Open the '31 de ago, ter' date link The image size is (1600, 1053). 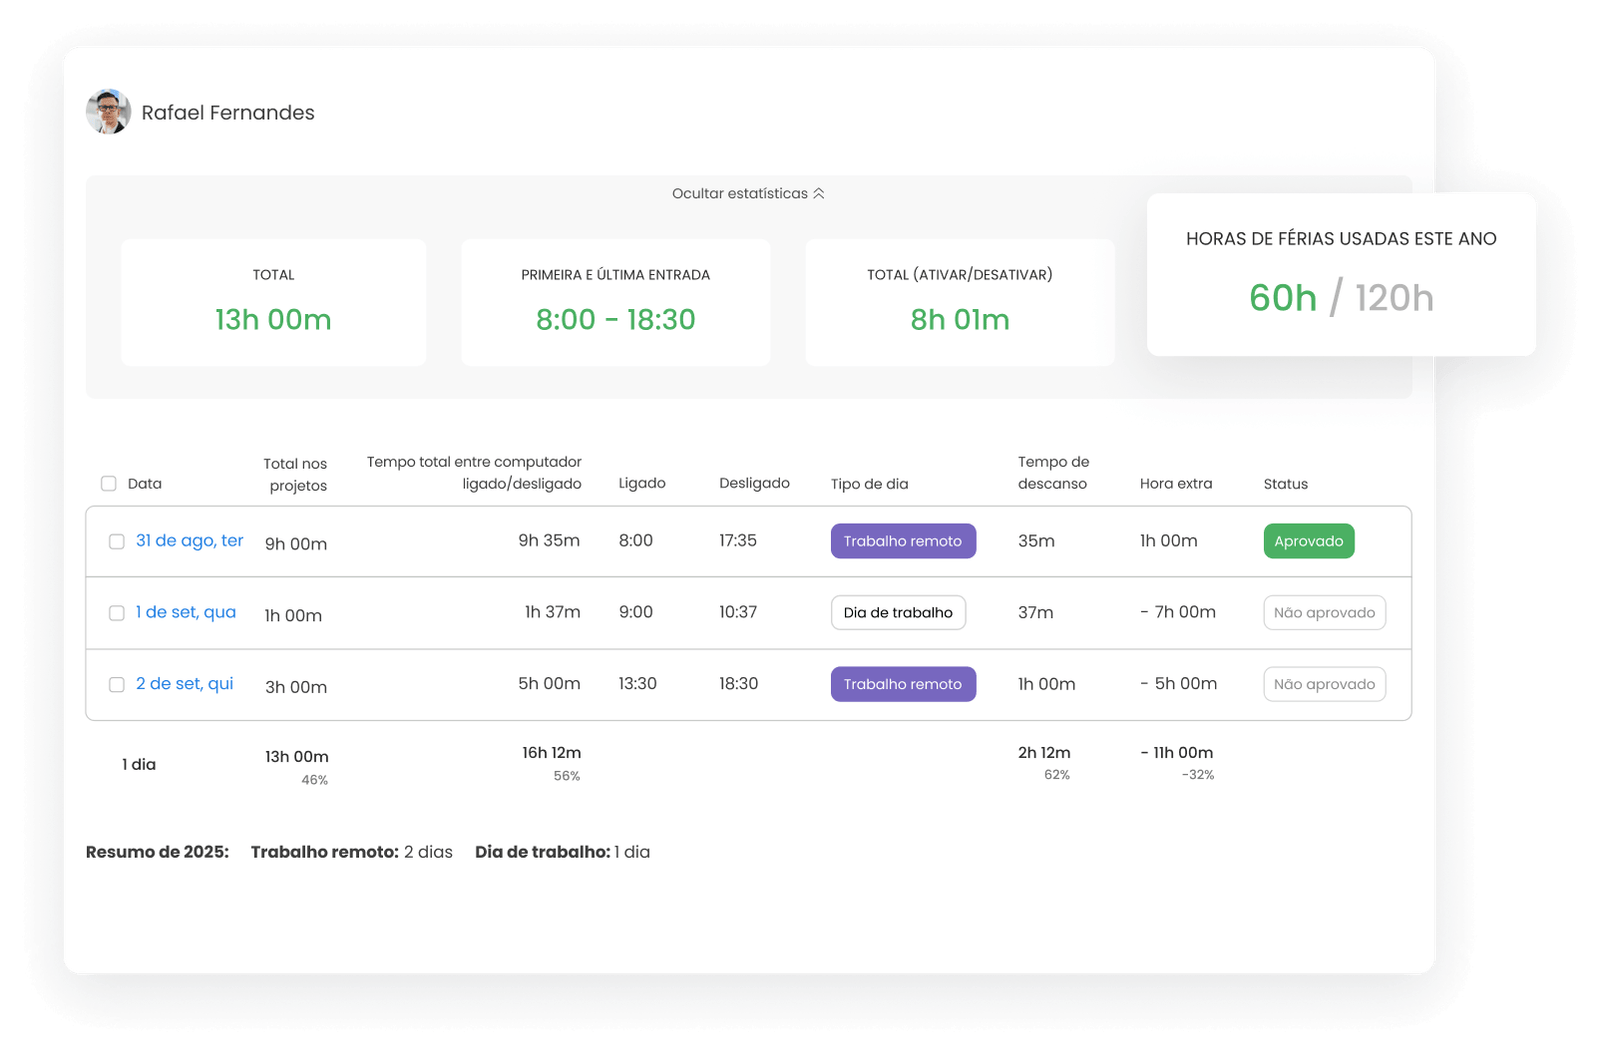(189, 540)
